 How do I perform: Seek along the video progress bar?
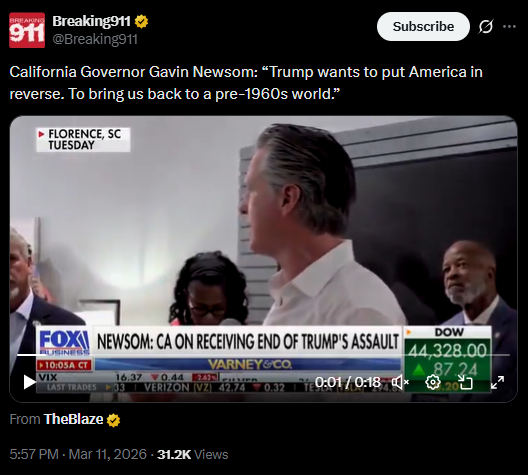click(x=263, y=355)
